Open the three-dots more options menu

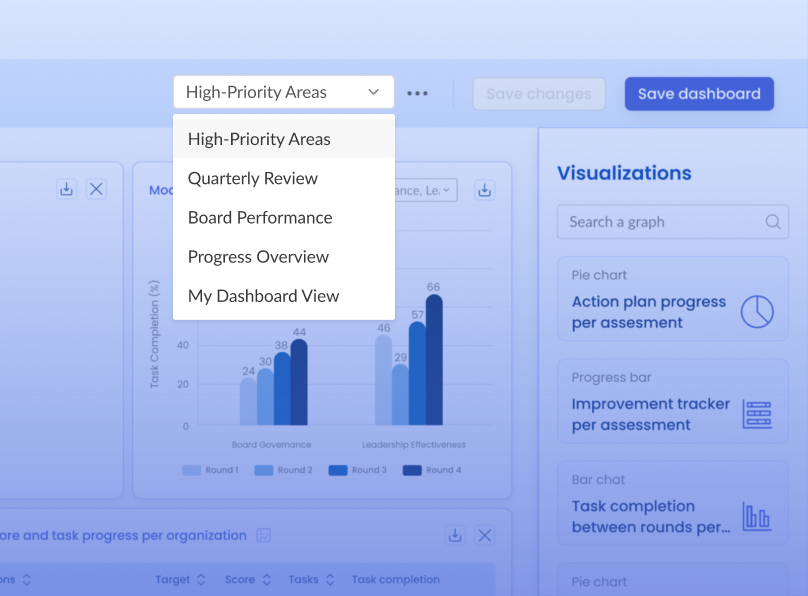pyautogui.click(x=417, y=93)
